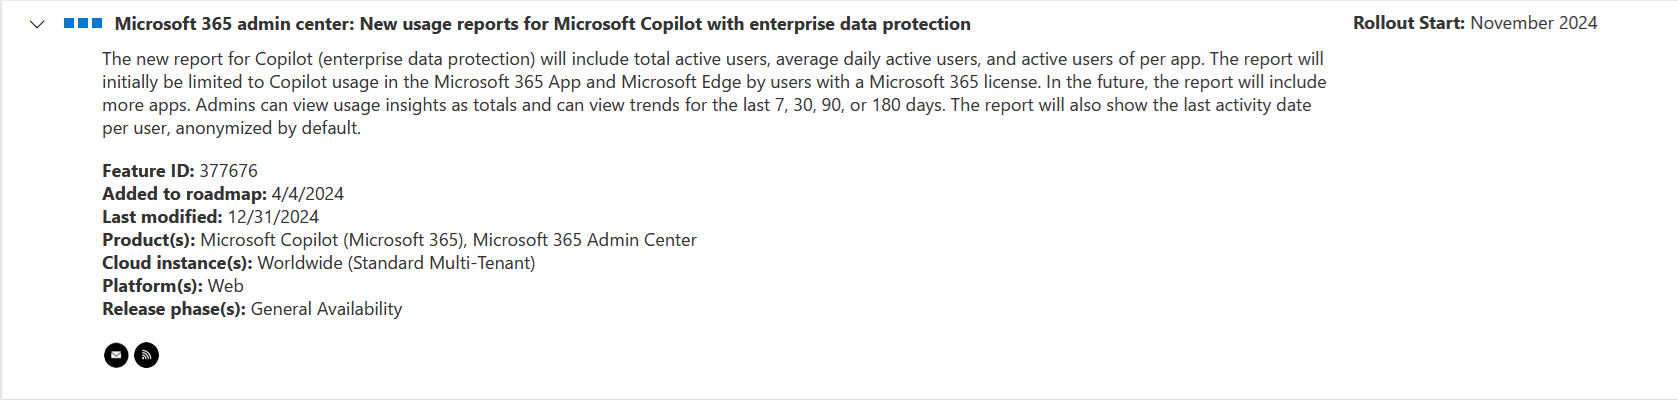Click the Platform(s) Web entry
The height and width of the screenshot is (400, 1678).
[225, 286]
